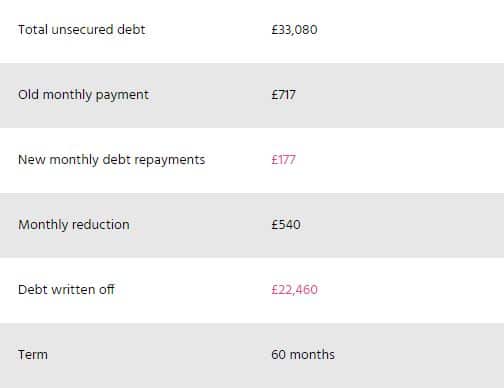Click the word 'unsecured' in first row
Viewport: 504px width, 388px height.
click(82, 30)
